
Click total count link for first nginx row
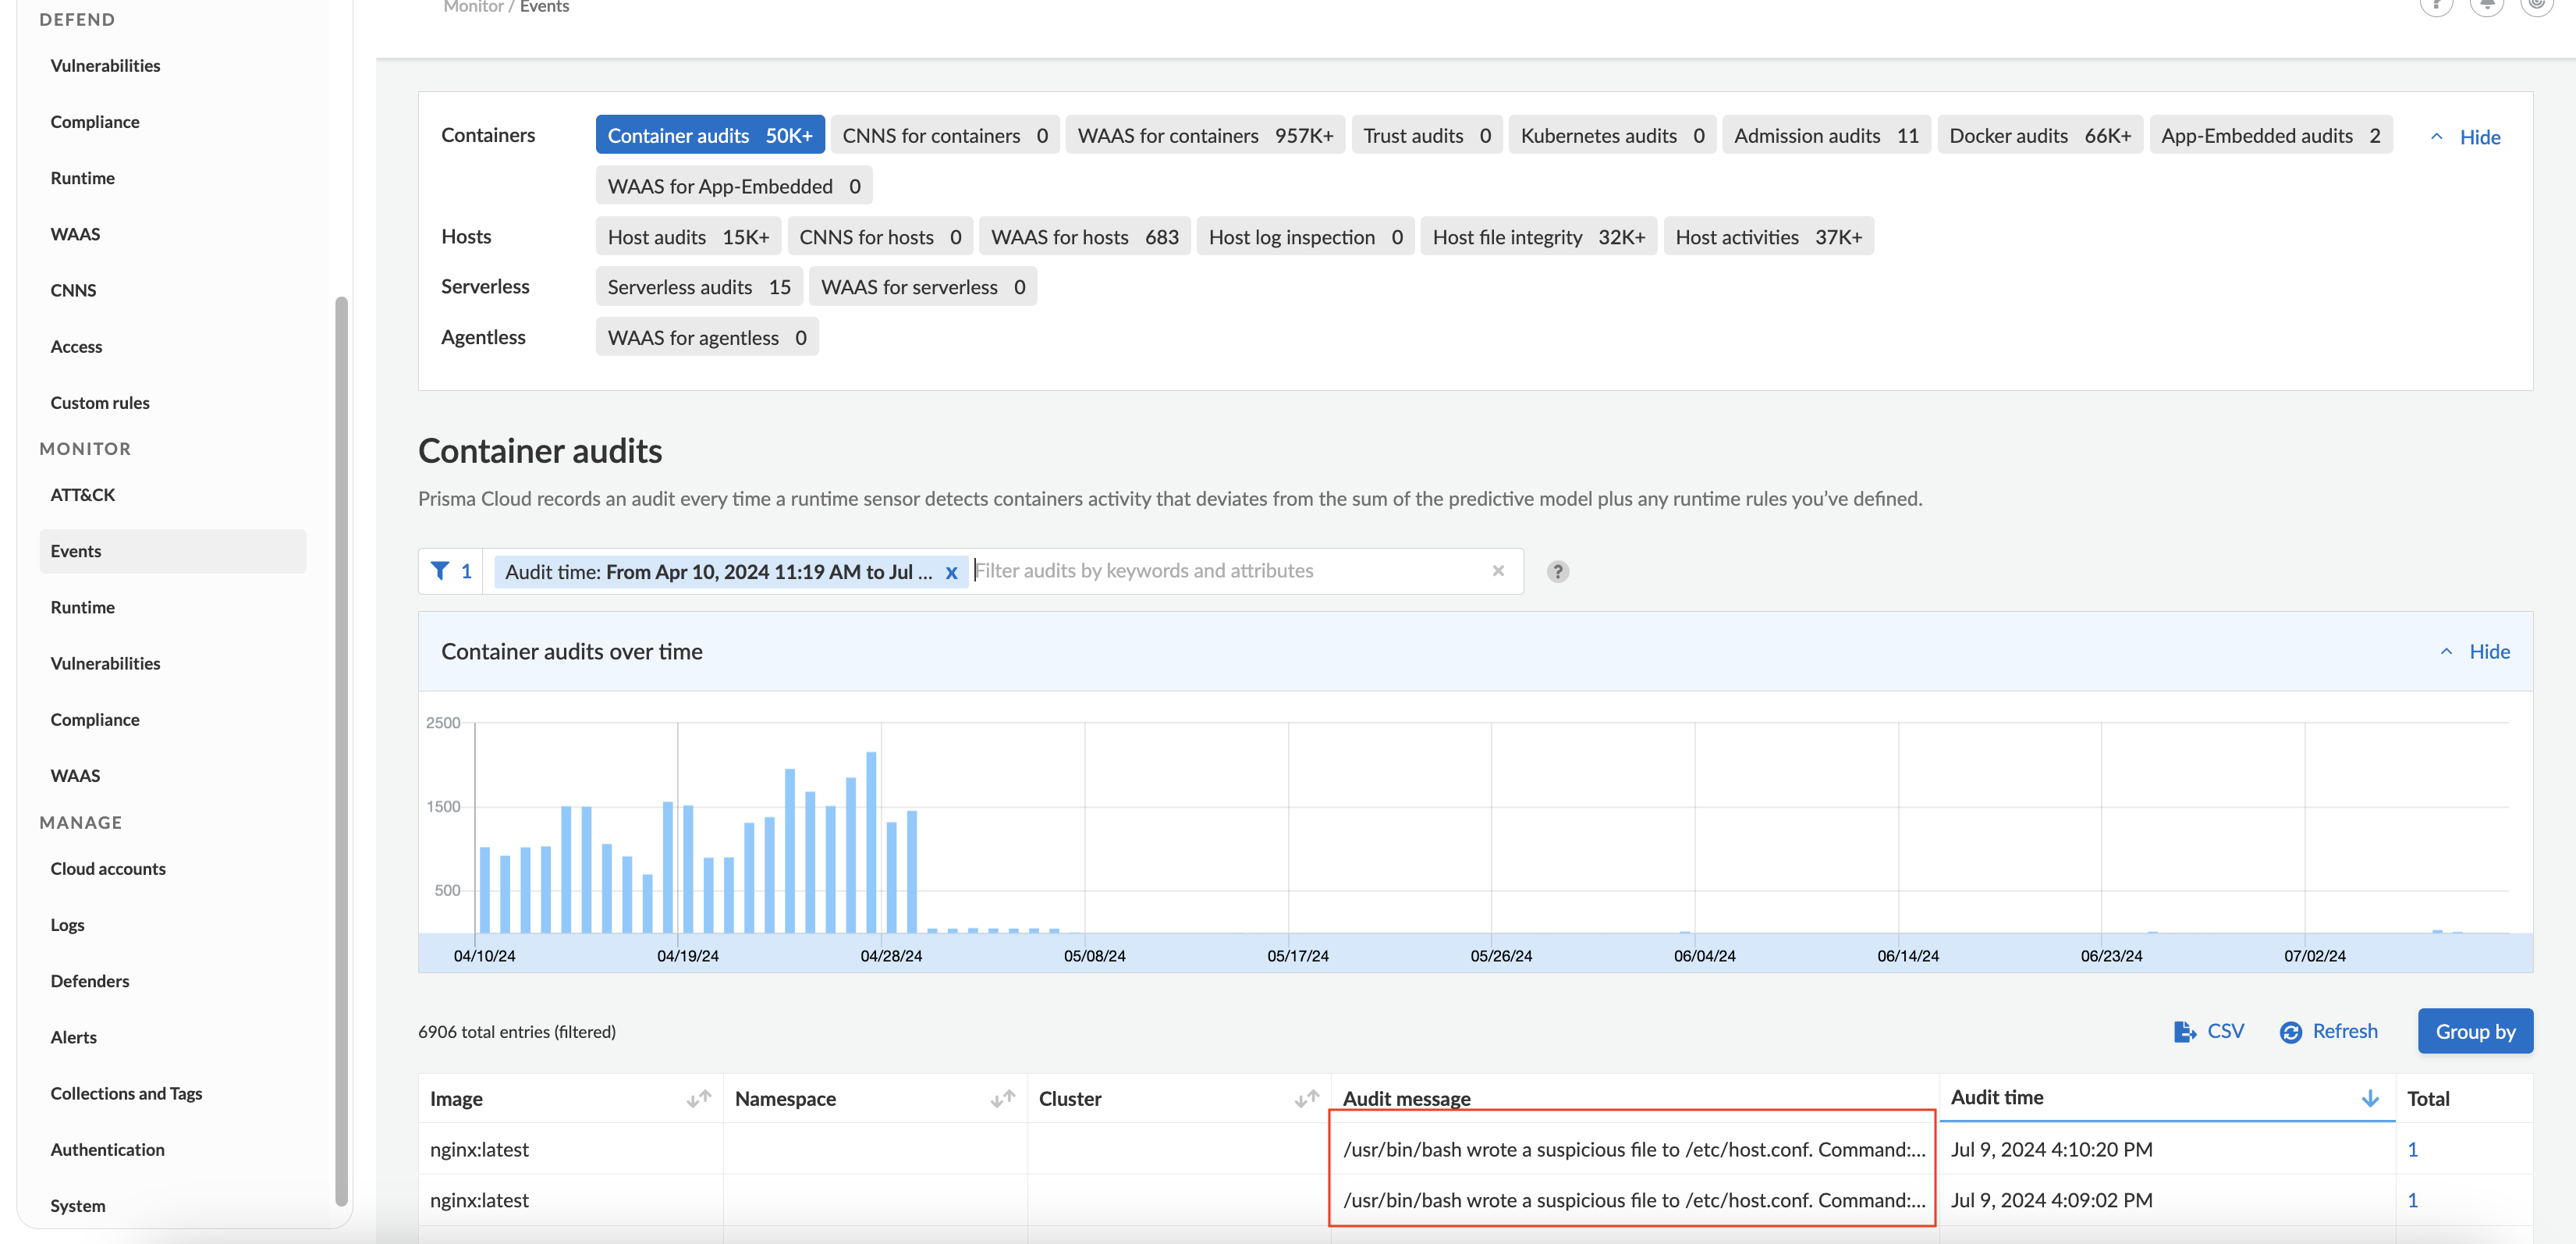[x=2412, y=1149]
